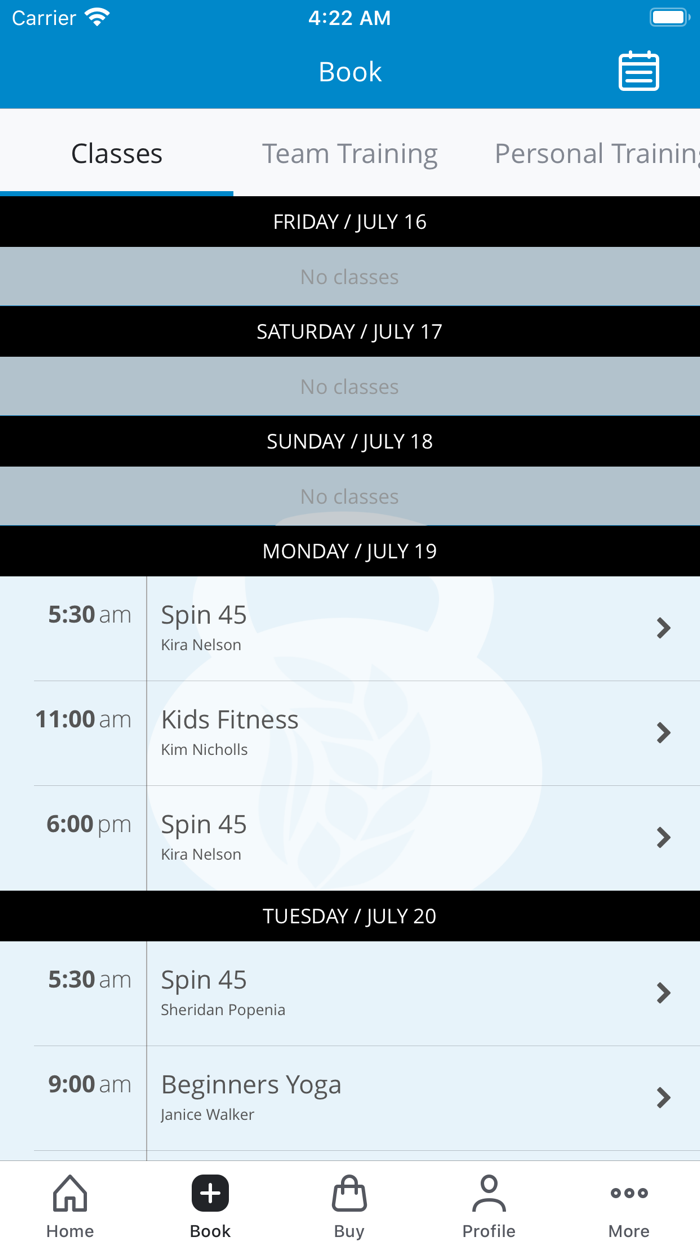Tap the Monday July 19 date header
This screenshot has height=1244, width=700.
tap(349, 551)
